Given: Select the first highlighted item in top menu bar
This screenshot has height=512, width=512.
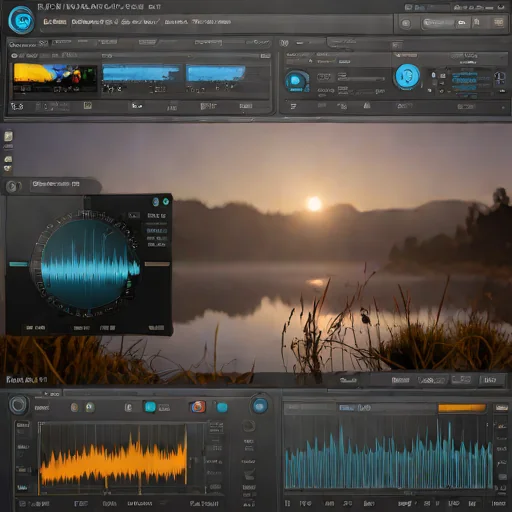Looking at the screenshot, I should click(x=55, y=22).
